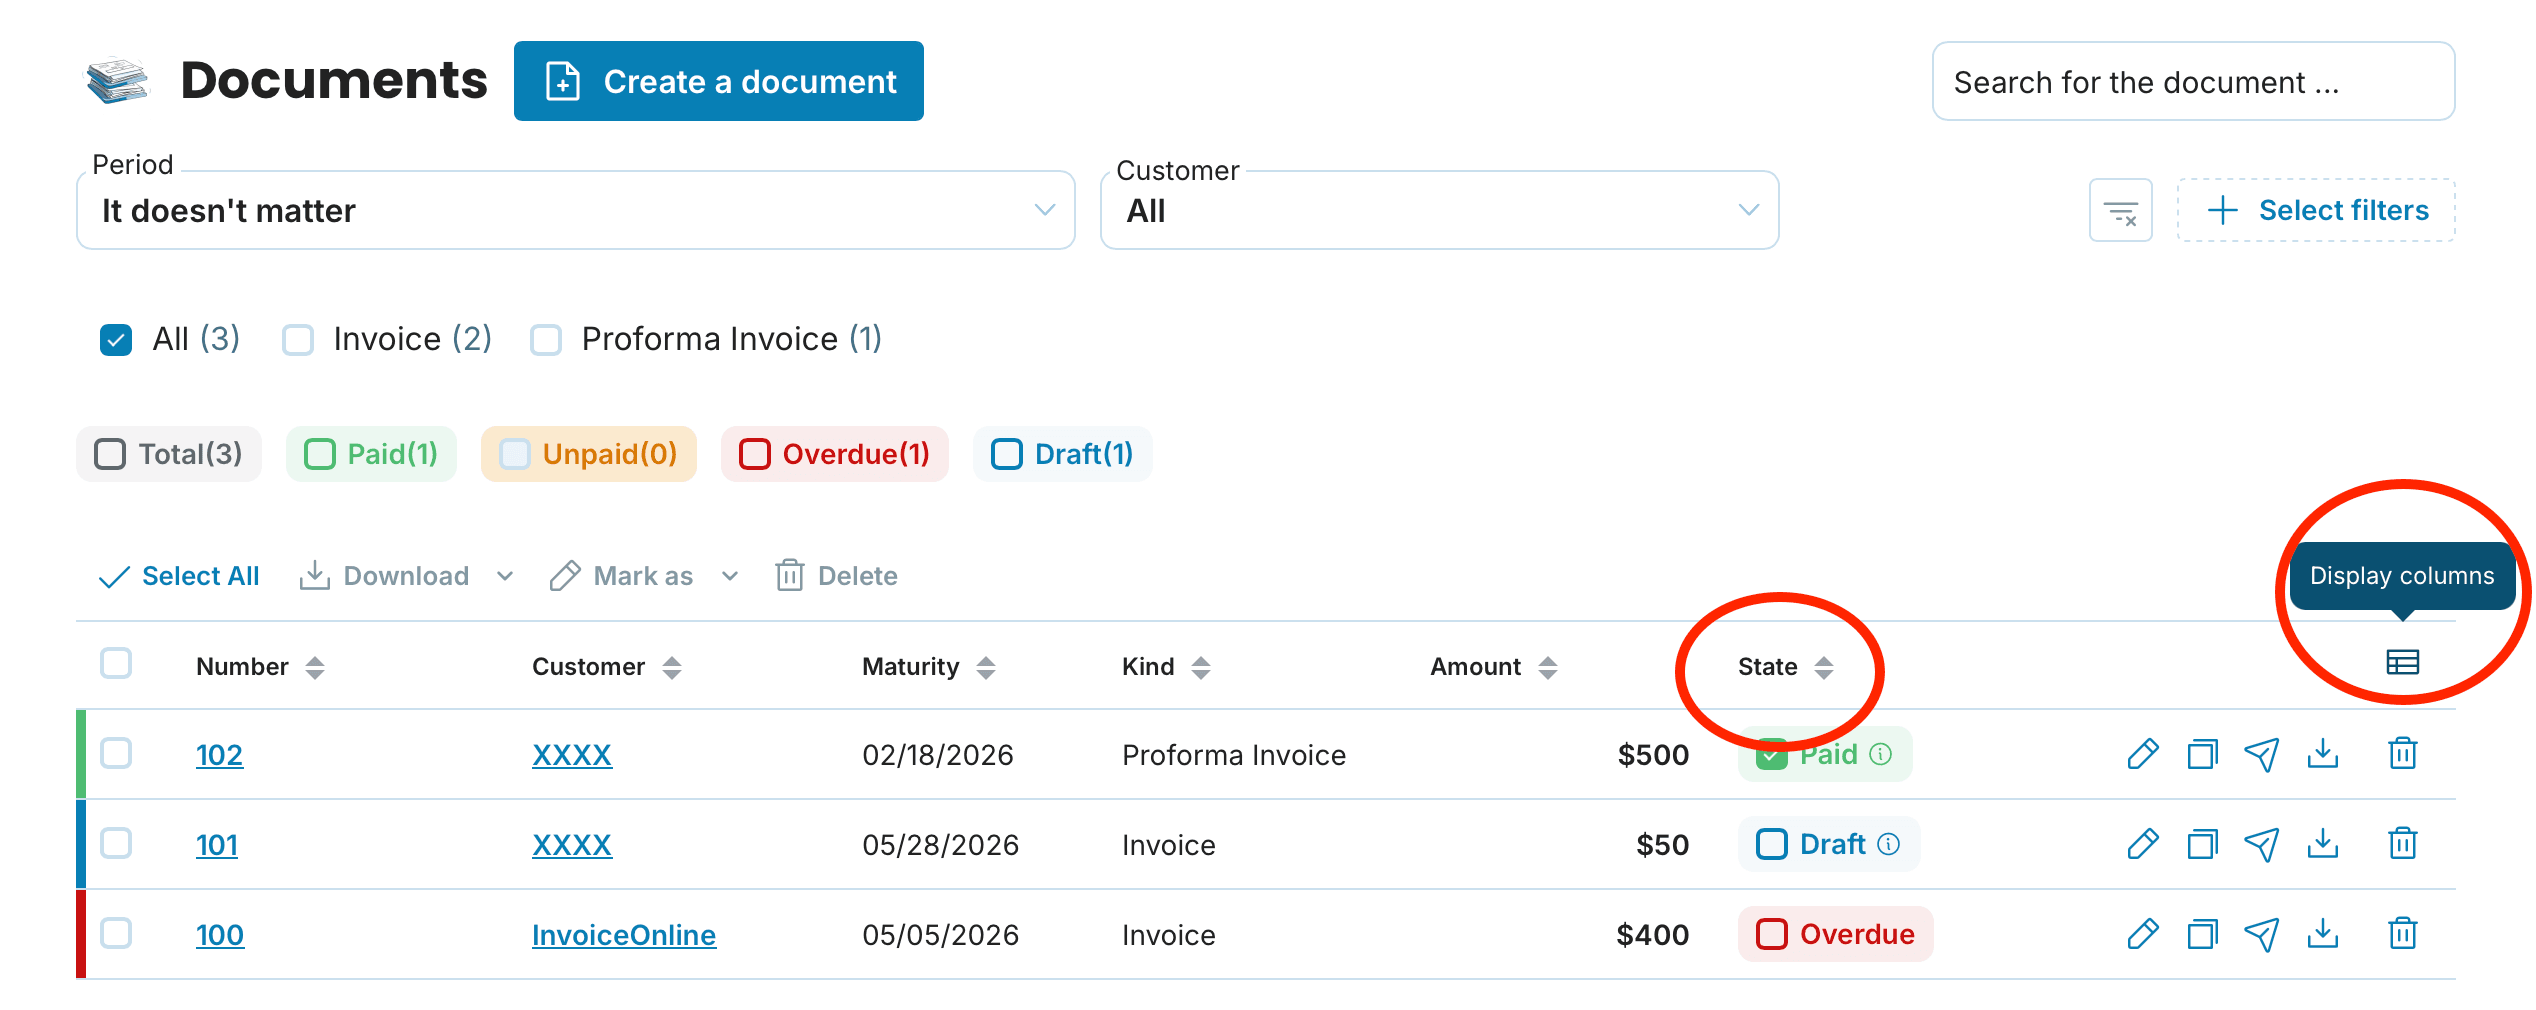Image resolution: width=2536 pixels, height=1010 pixels.
Task: Tick the checkbox for row 100
Action: coord(116,933)
